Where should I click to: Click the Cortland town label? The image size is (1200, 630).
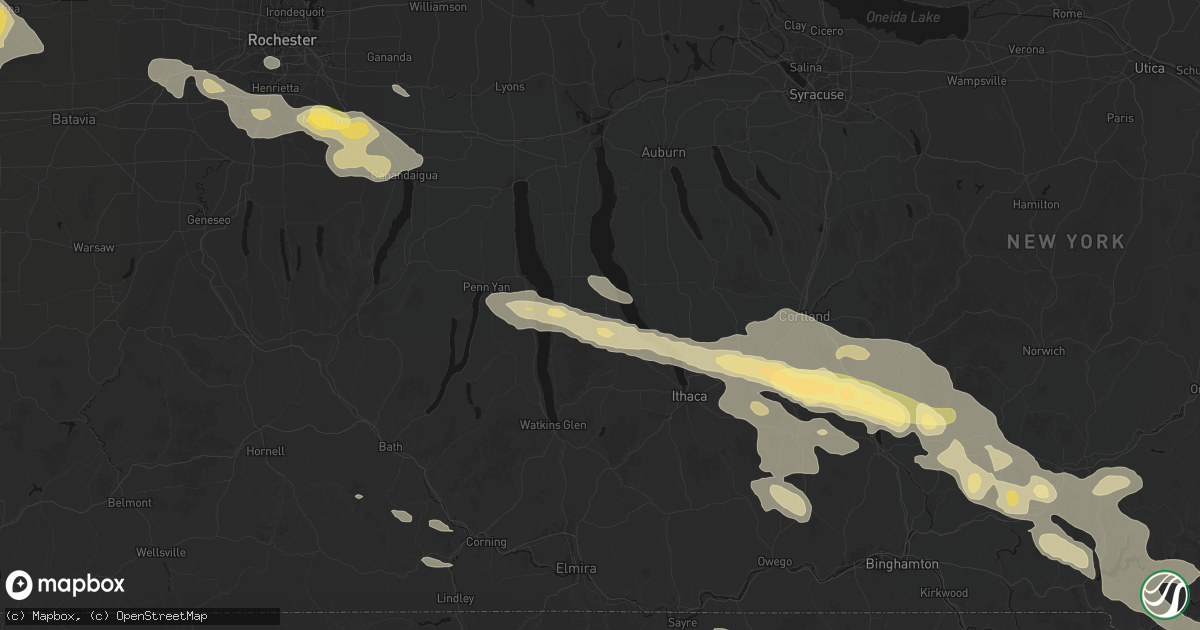[x=804, y=317]
